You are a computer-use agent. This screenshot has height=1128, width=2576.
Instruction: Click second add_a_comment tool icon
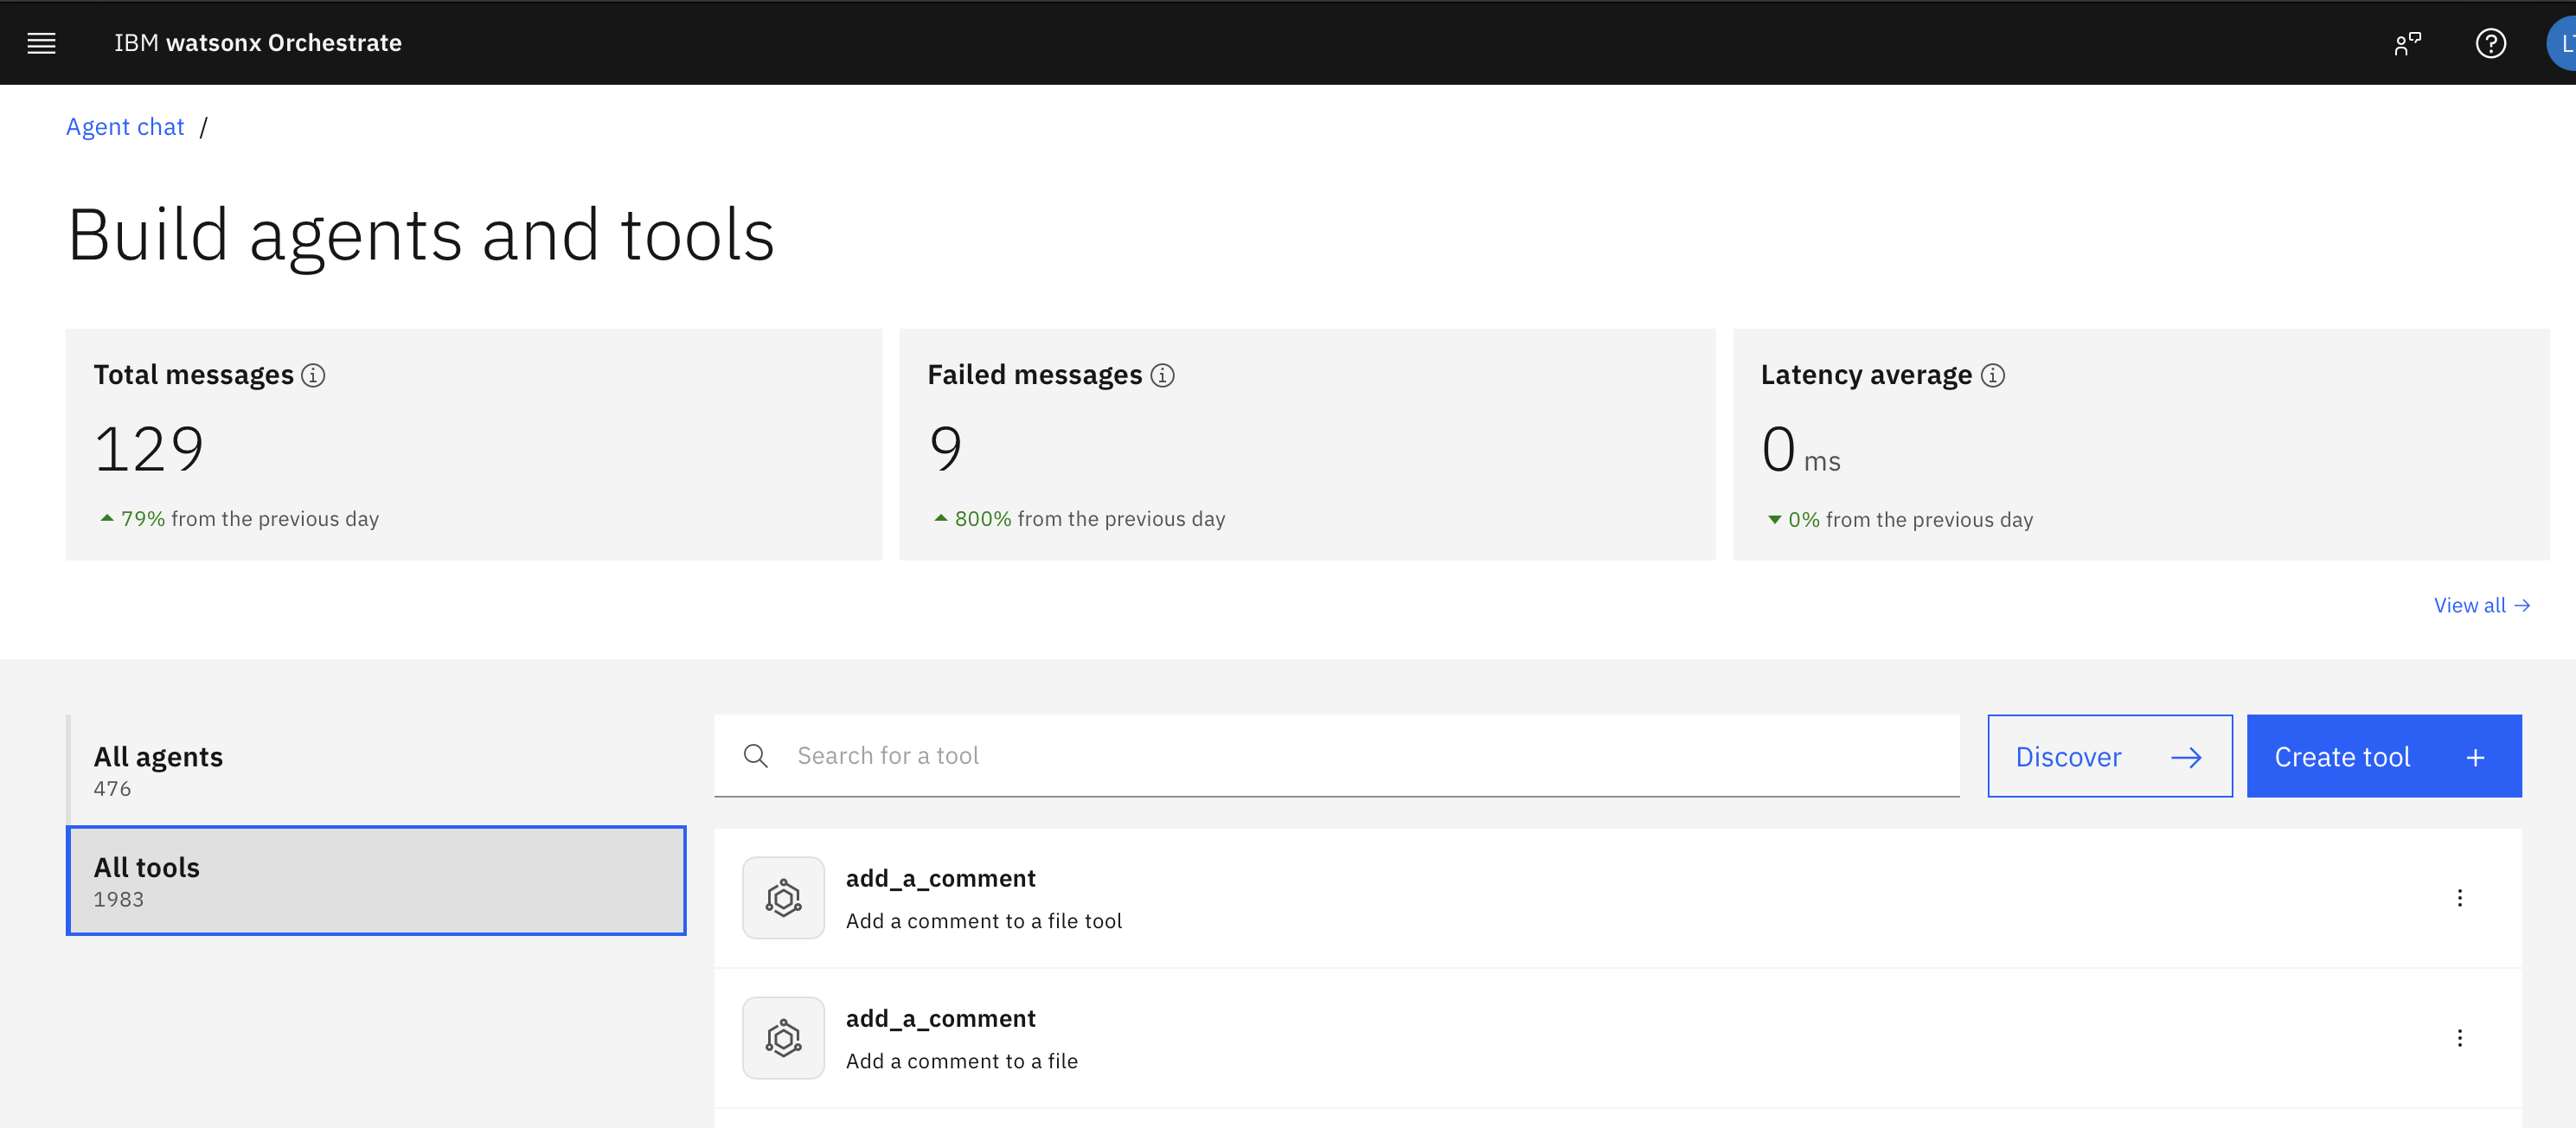[x=783, y=1038]
